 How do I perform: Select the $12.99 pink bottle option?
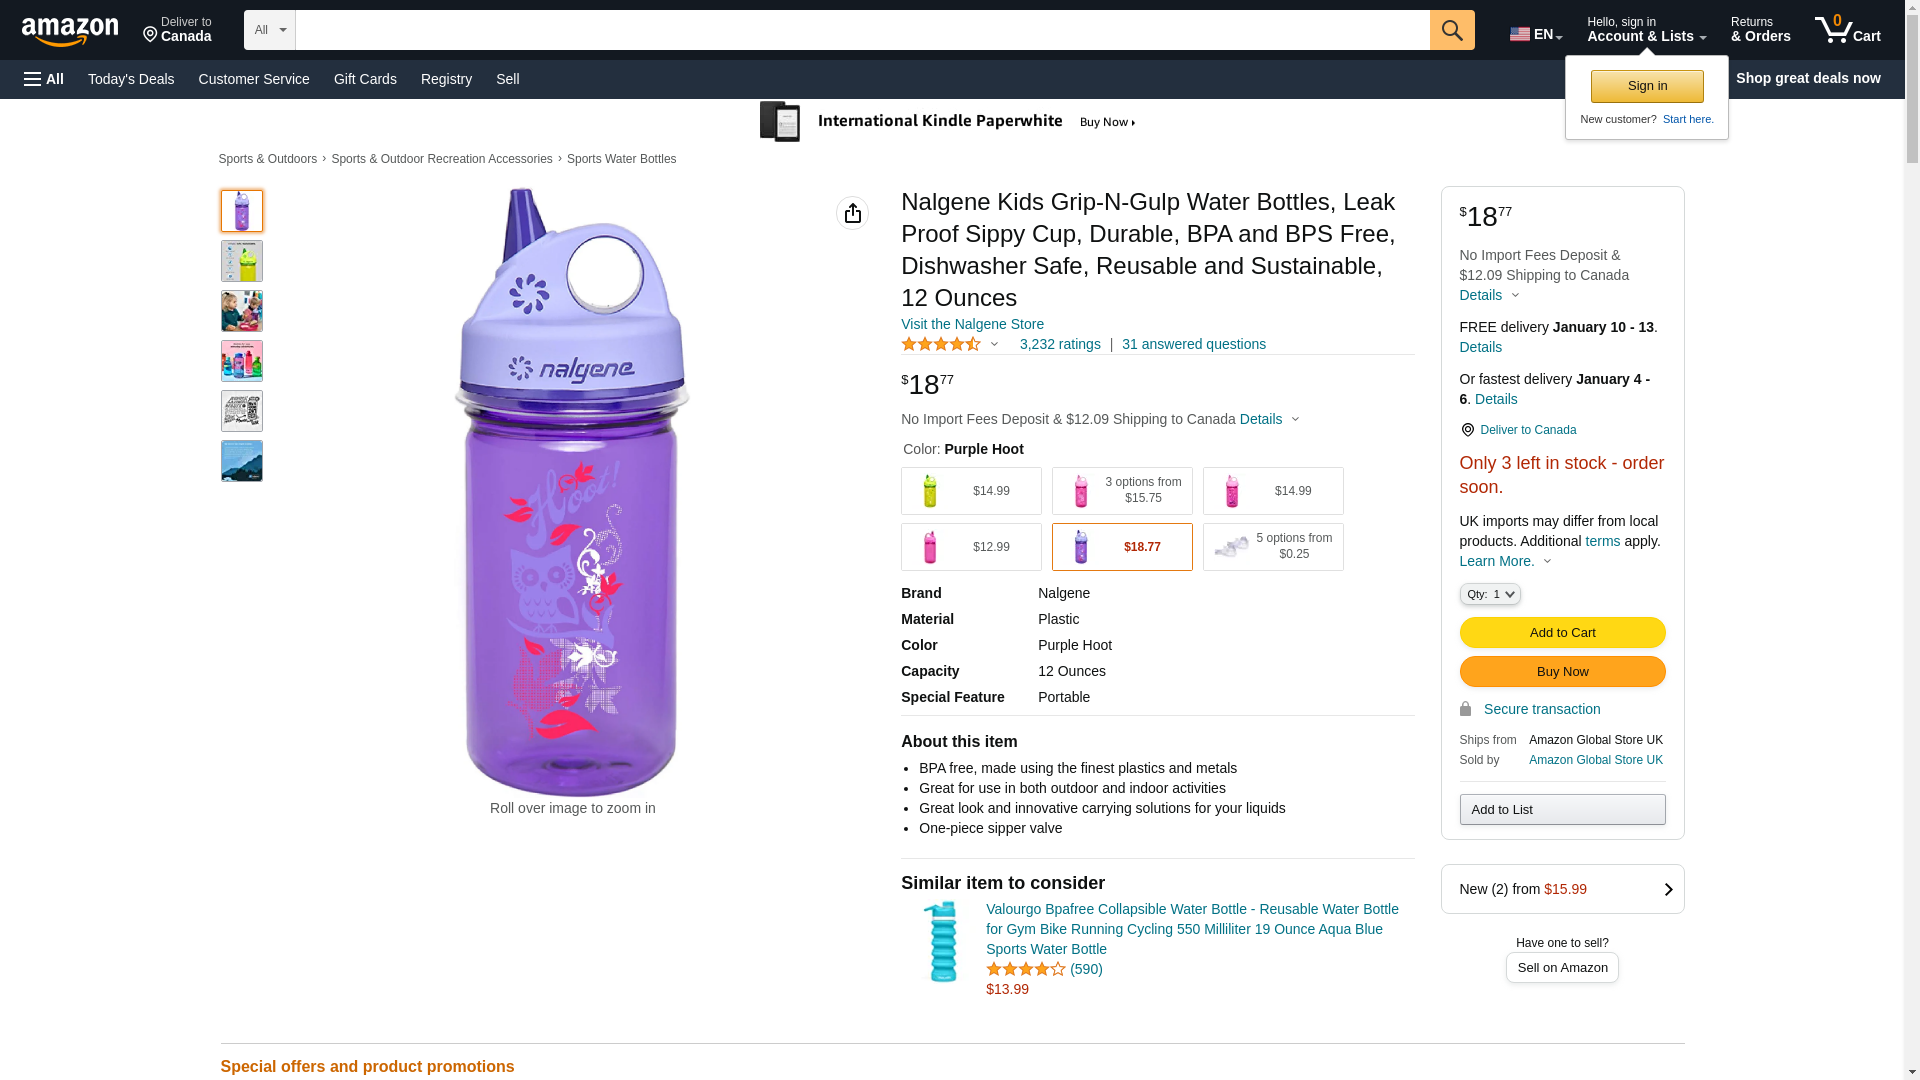coord(970,547)
